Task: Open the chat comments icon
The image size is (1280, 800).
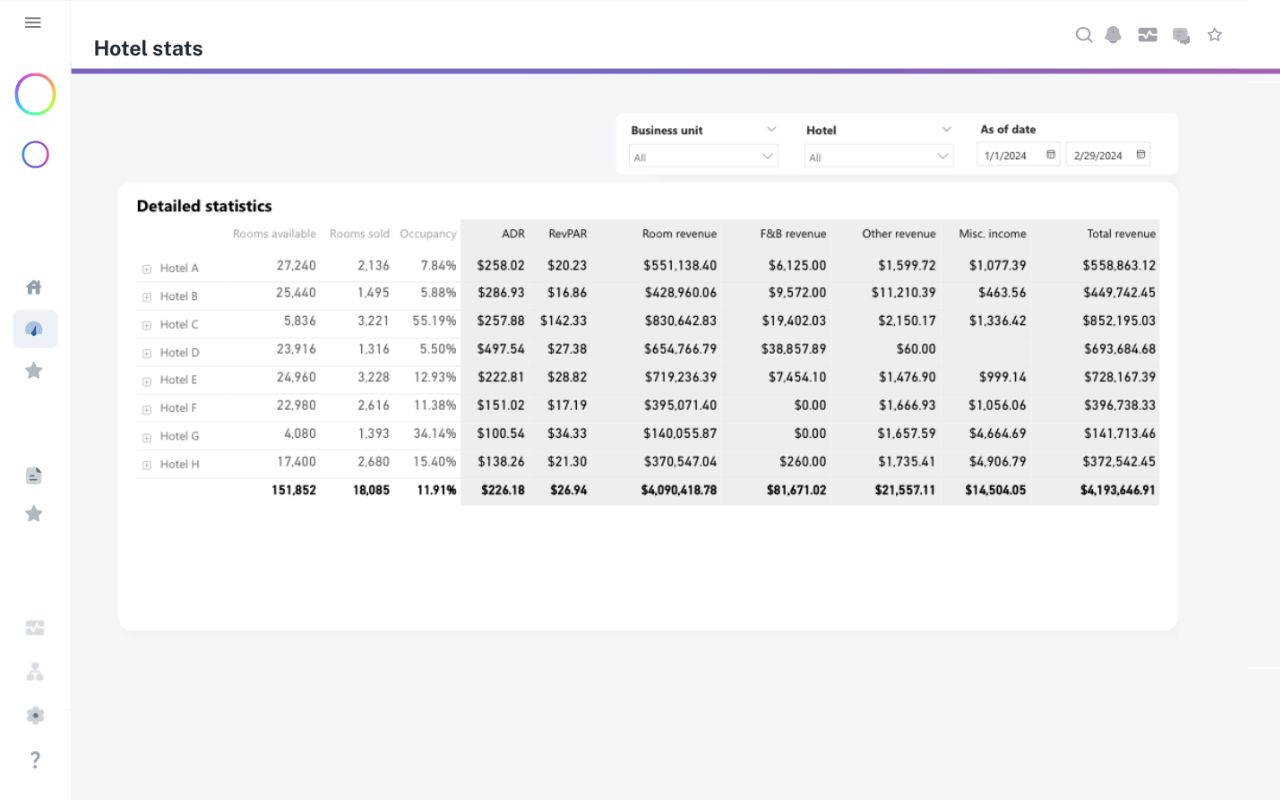Action: tap(1181, 36)
